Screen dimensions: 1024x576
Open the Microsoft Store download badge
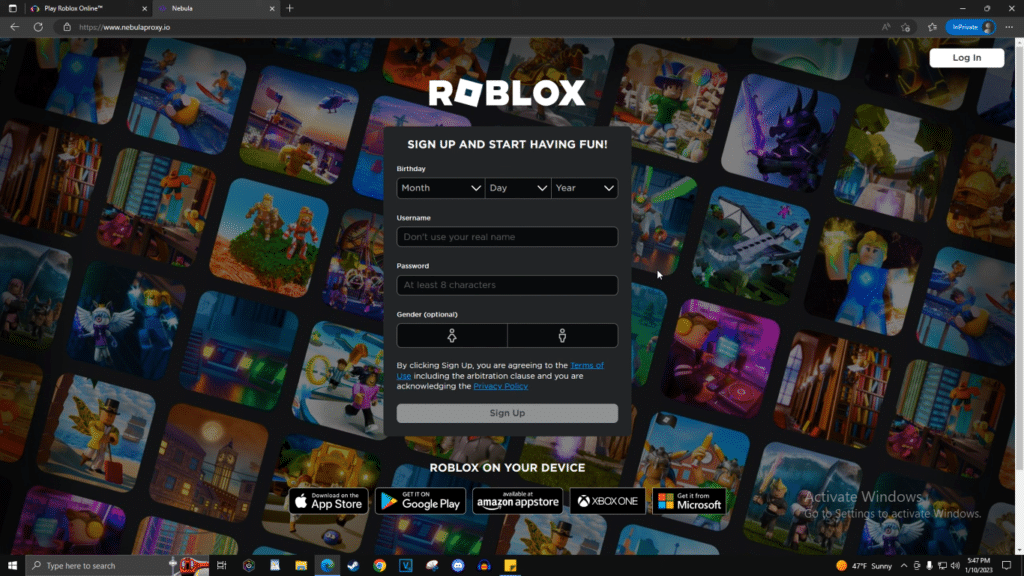coord(691,500)
